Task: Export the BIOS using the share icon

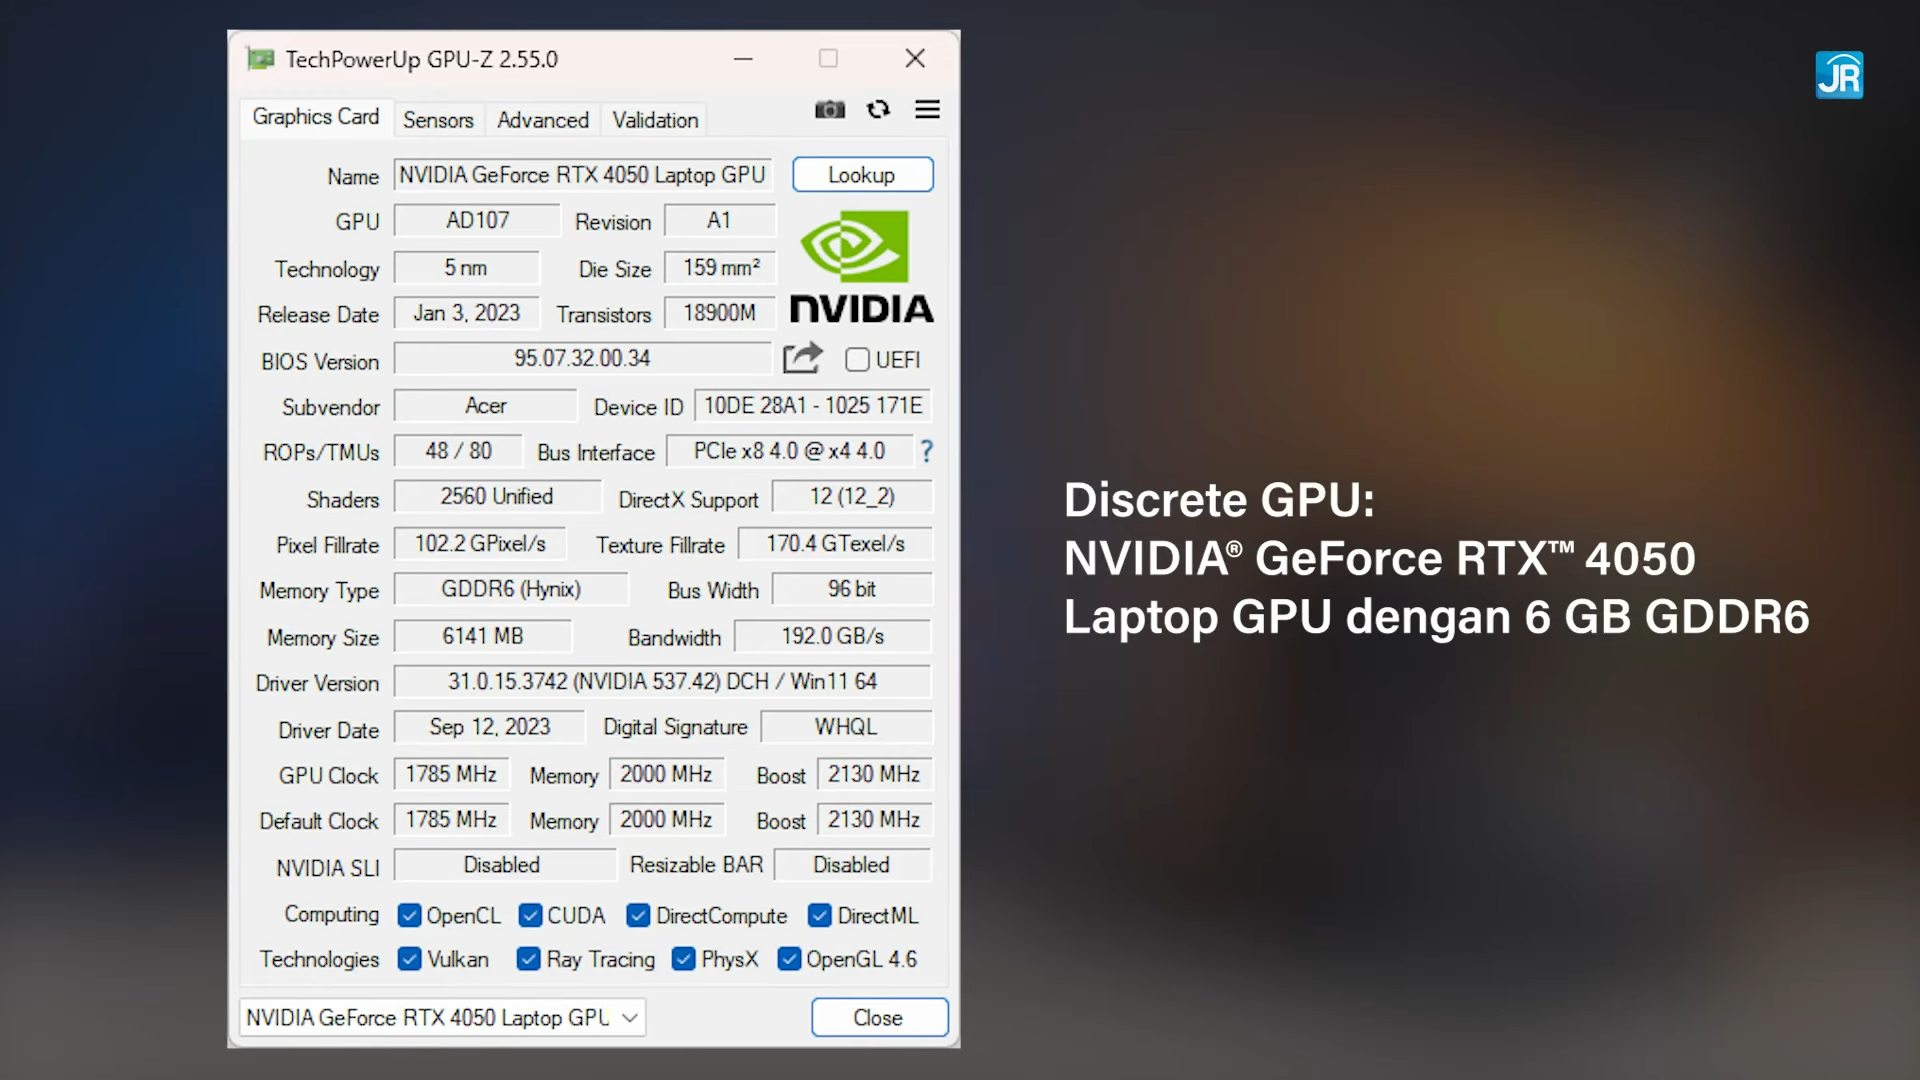Action: click(802, 358)
